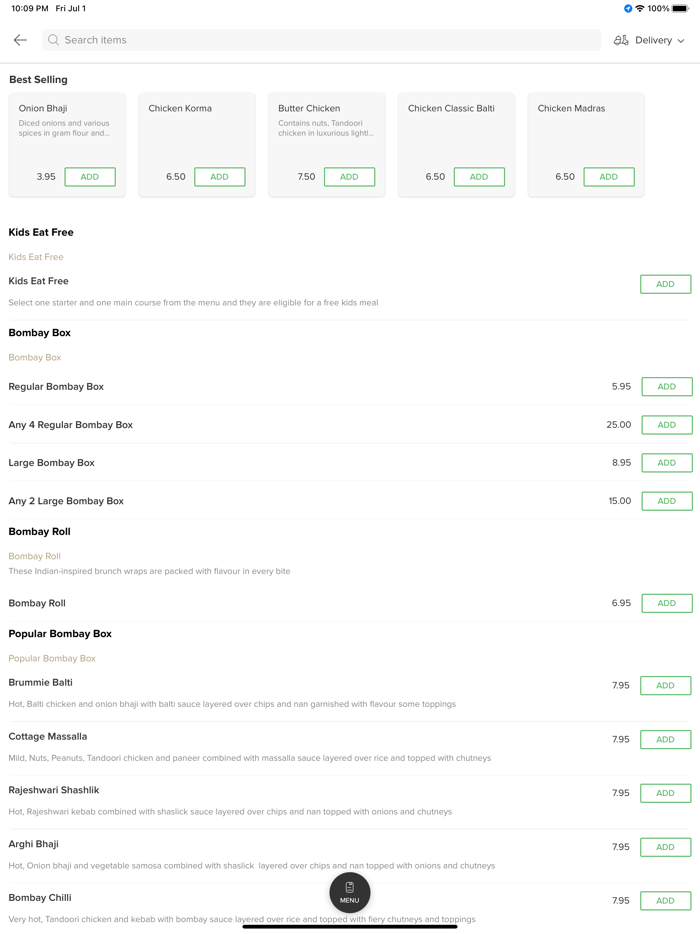Screen dimensions: 700x934
Task: Select the Kids Eat Free category link
Action: coord(36,257)
